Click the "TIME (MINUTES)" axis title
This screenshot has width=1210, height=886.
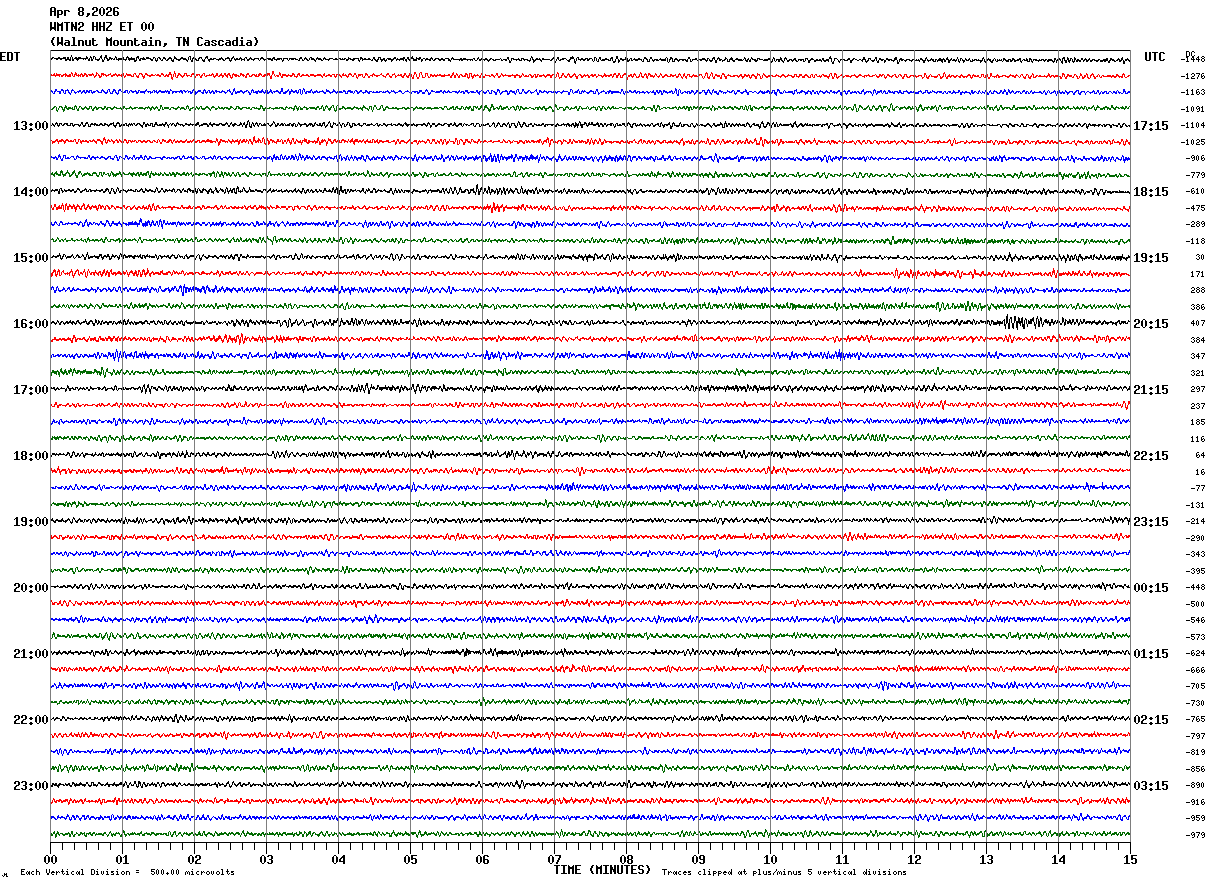pyautogui.click(x=602, y=870)
